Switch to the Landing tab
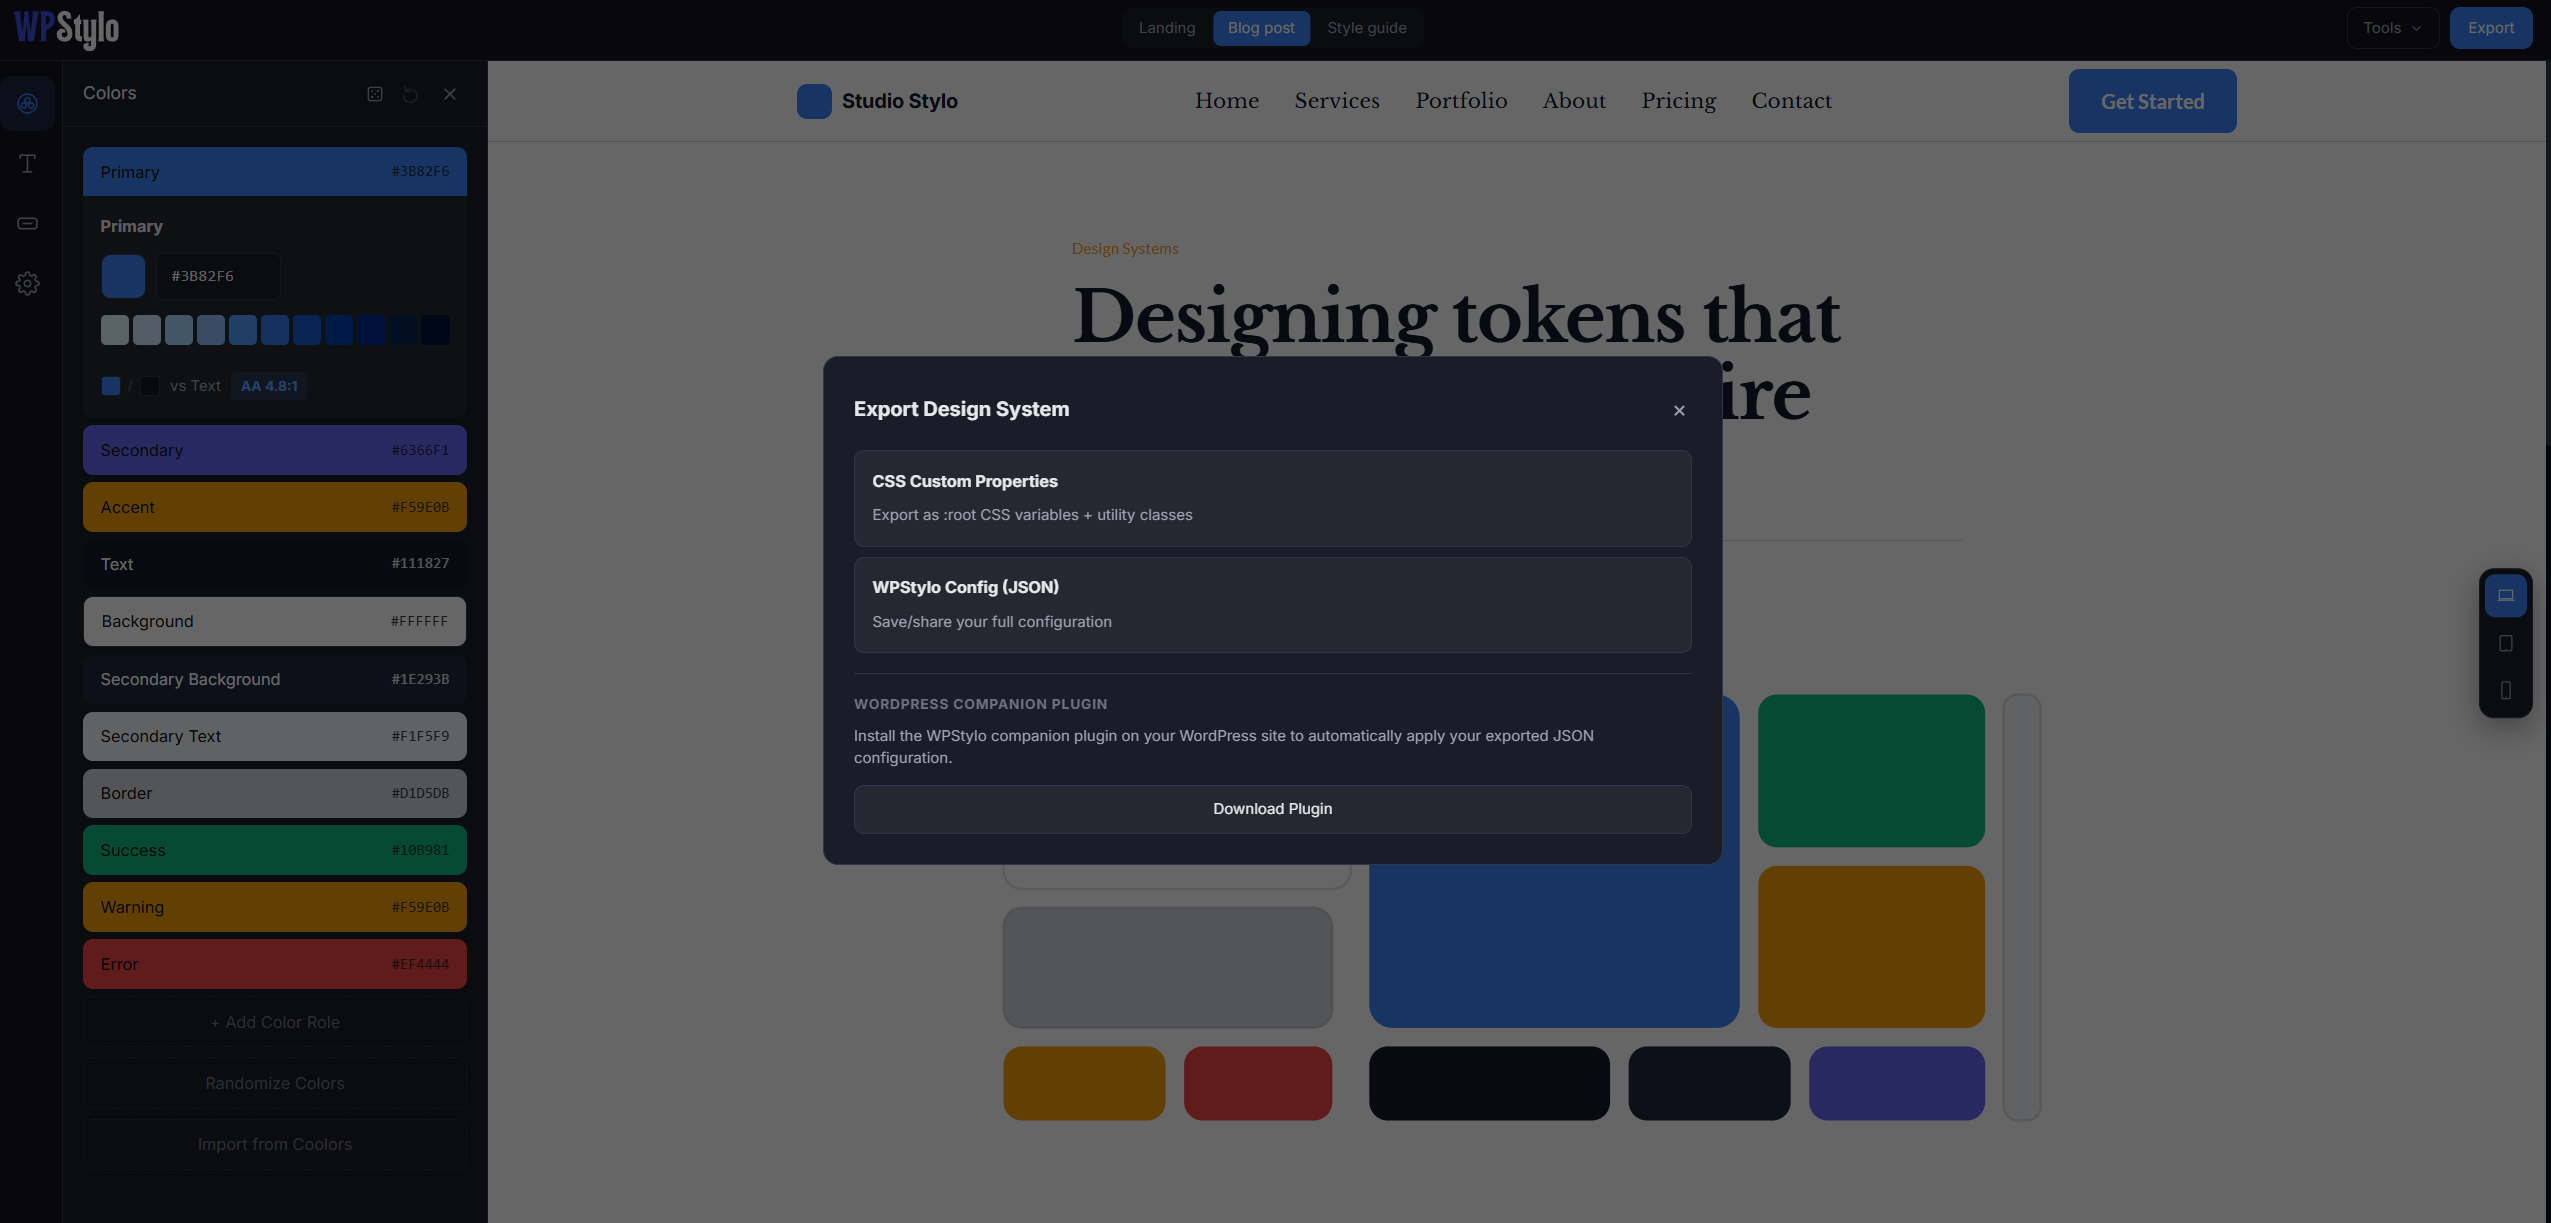The width and height of the screenshot is (2551, 1223). tap(1167, 28)
